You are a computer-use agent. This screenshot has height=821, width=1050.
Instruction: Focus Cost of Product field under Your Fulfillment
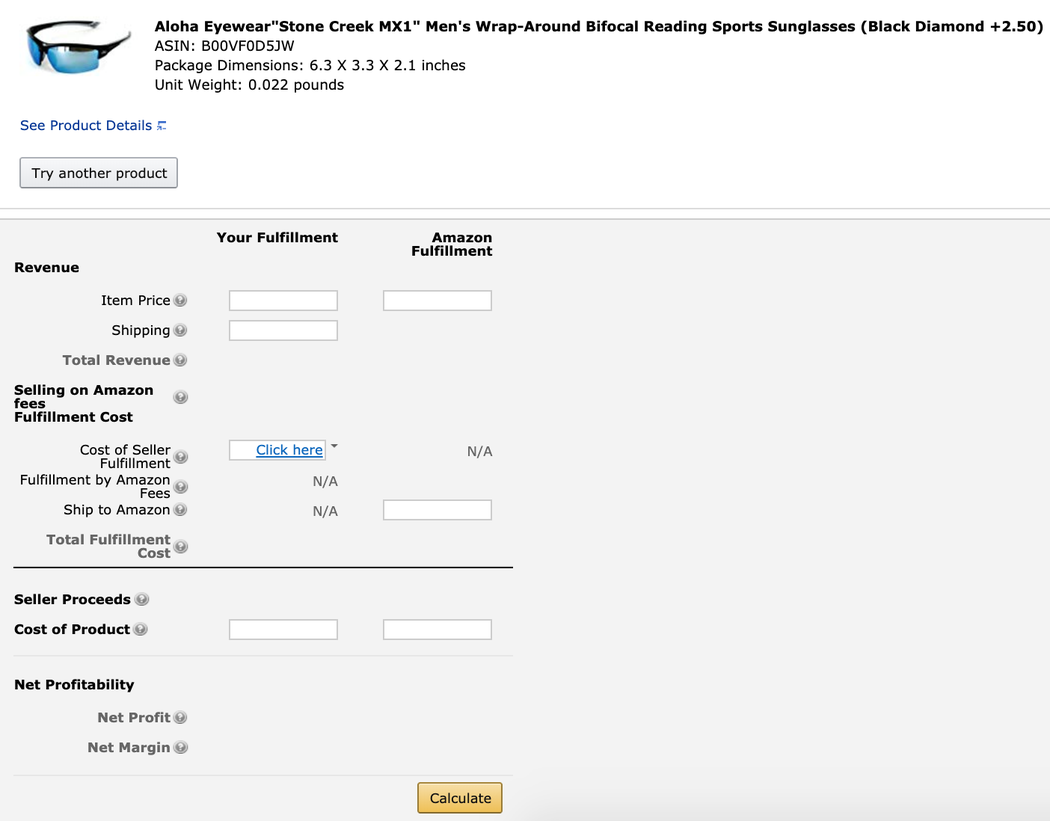coord(283,629)
